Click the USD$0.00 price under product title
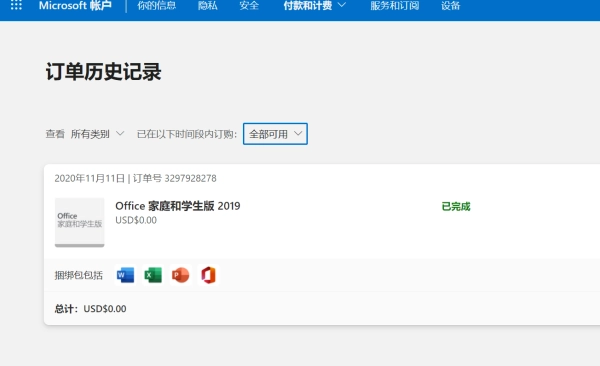The width and height of the screenshot is (600, 366). click(x=136, y=220)
